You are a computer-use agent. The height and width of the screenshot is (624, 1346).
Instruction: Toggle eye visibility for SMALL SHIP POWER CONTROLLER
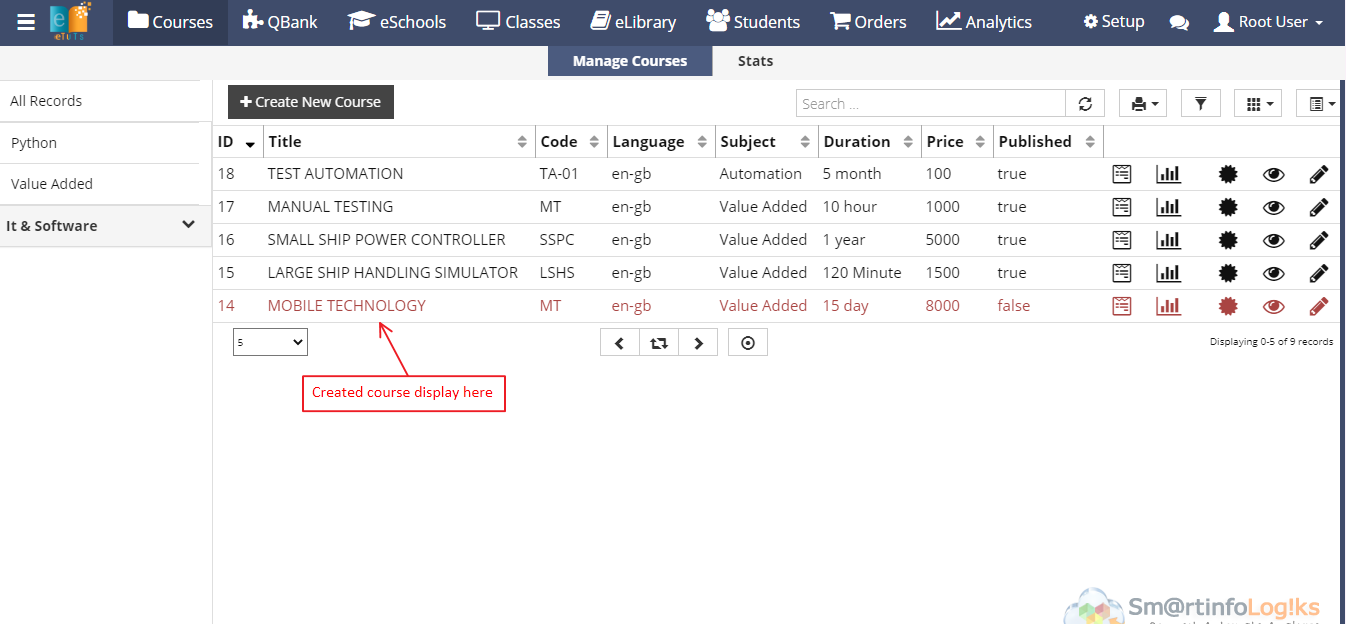click(1273, 240)
